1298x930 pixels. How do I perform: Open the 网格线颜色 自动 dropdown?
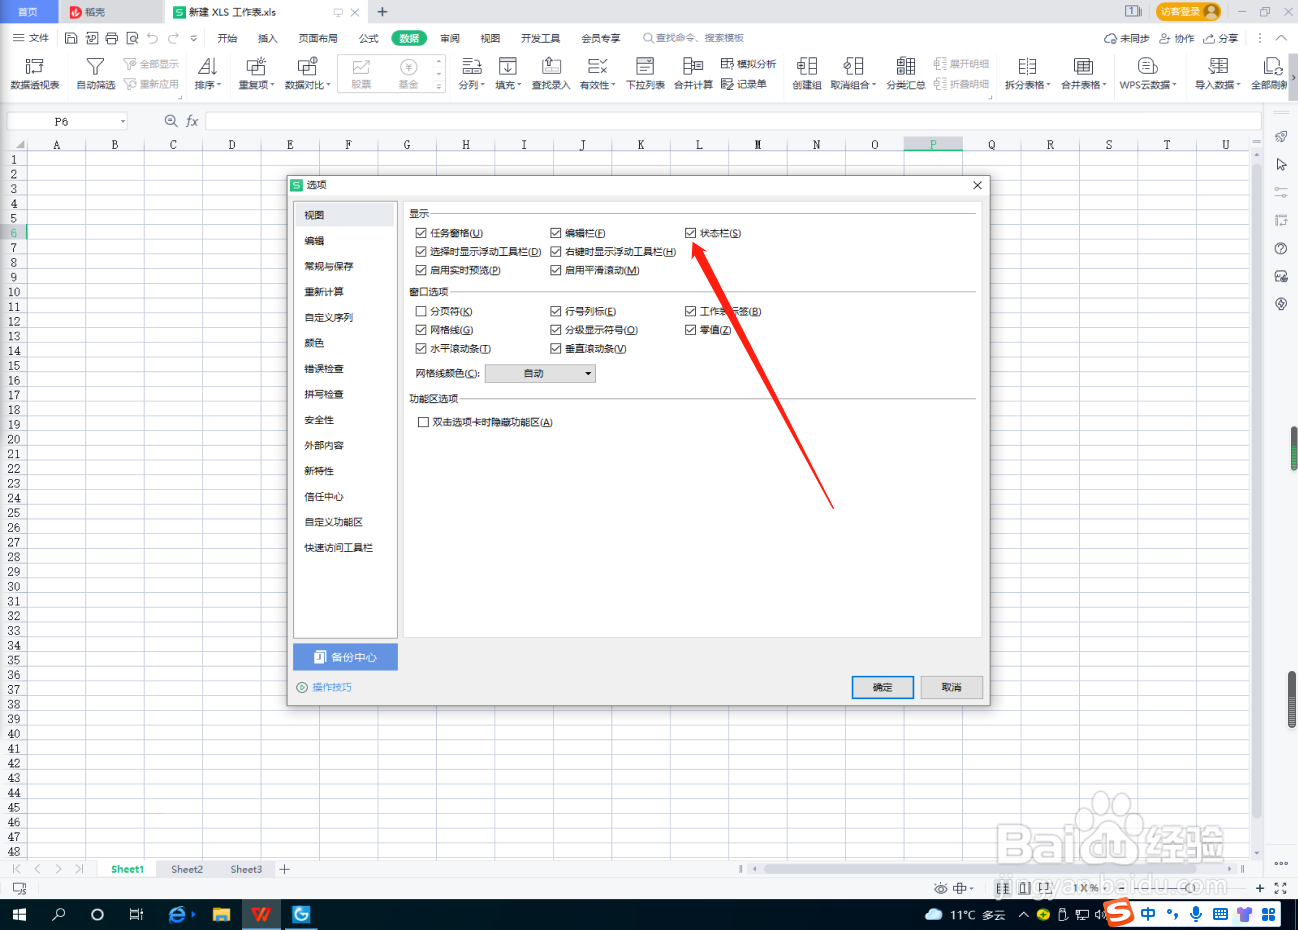point(540,373)
